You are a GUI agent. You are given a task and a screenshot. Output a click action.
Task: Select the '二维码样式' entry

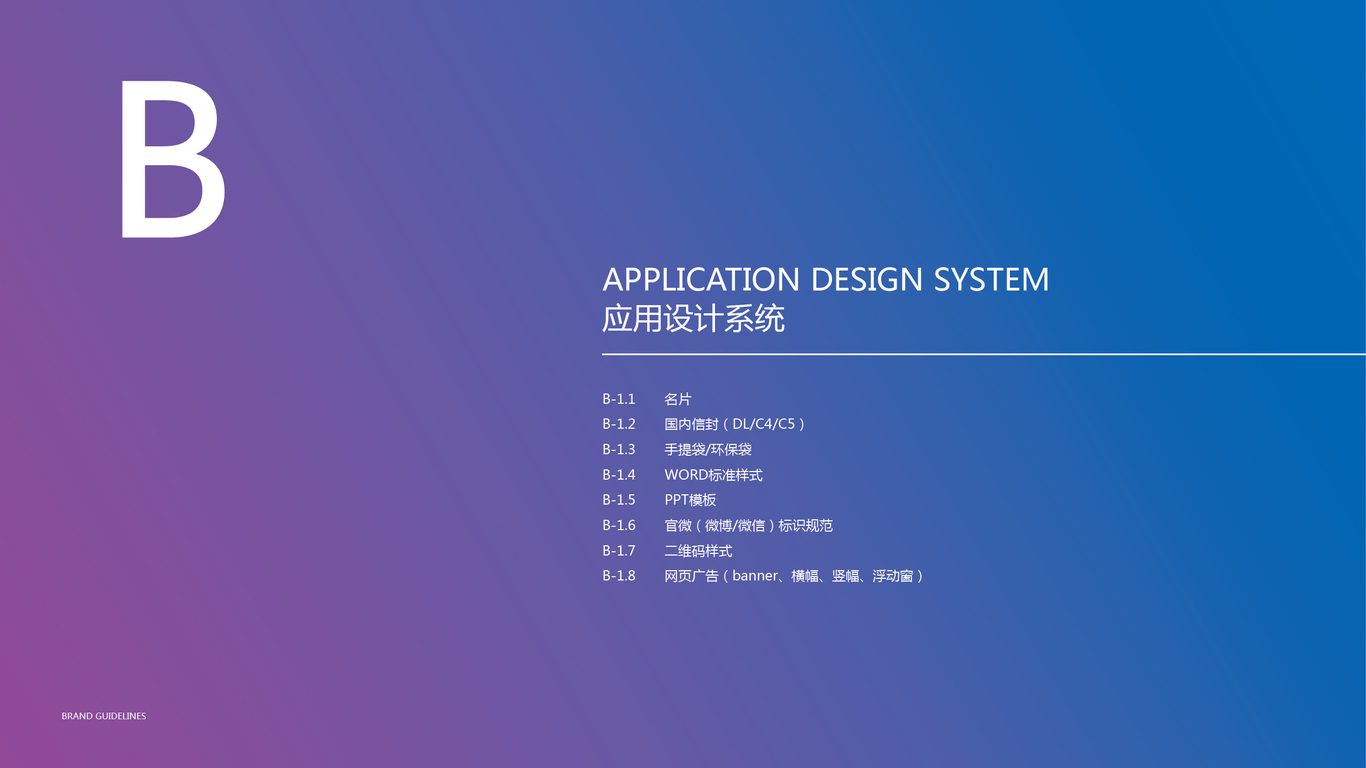click(x=698, y=551)
